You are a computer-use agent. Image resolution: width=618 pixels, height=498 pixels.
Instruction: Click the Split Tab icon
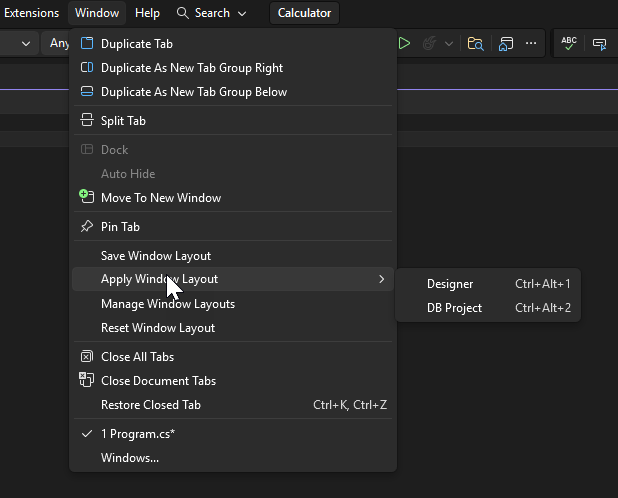(x=86, y=121)
